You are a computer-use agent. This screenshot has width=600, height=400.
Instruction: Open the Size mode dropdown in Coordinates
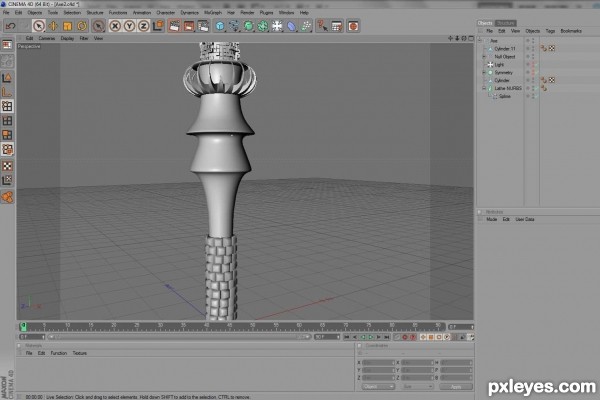tap(417, 387)
